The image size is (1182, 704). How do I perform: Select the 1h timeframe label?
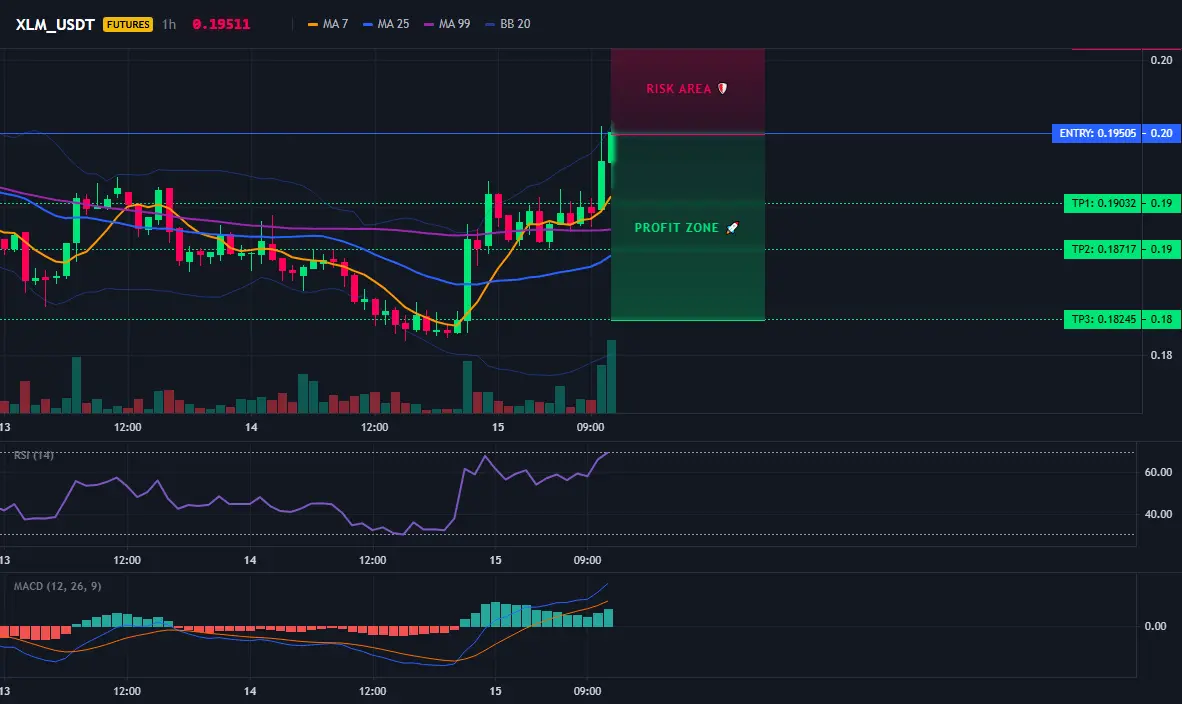170,24
